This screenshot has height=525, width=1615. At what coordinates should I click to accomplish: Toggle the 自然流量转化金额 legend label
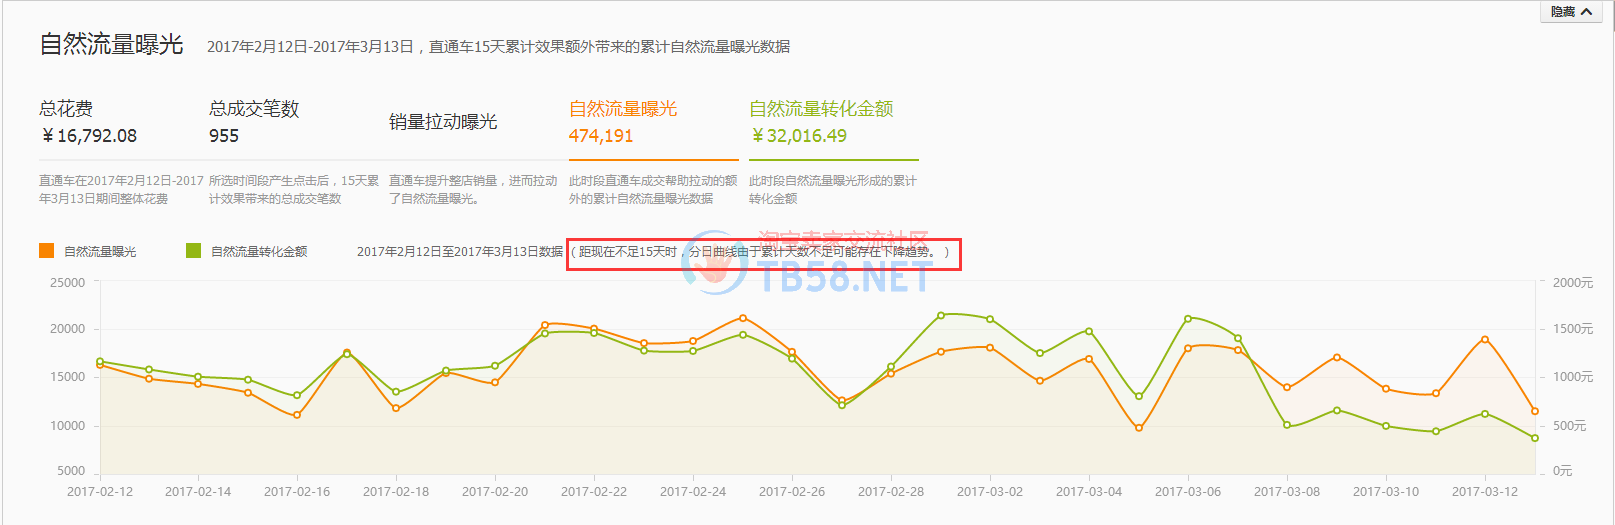(x=259, y=252)
